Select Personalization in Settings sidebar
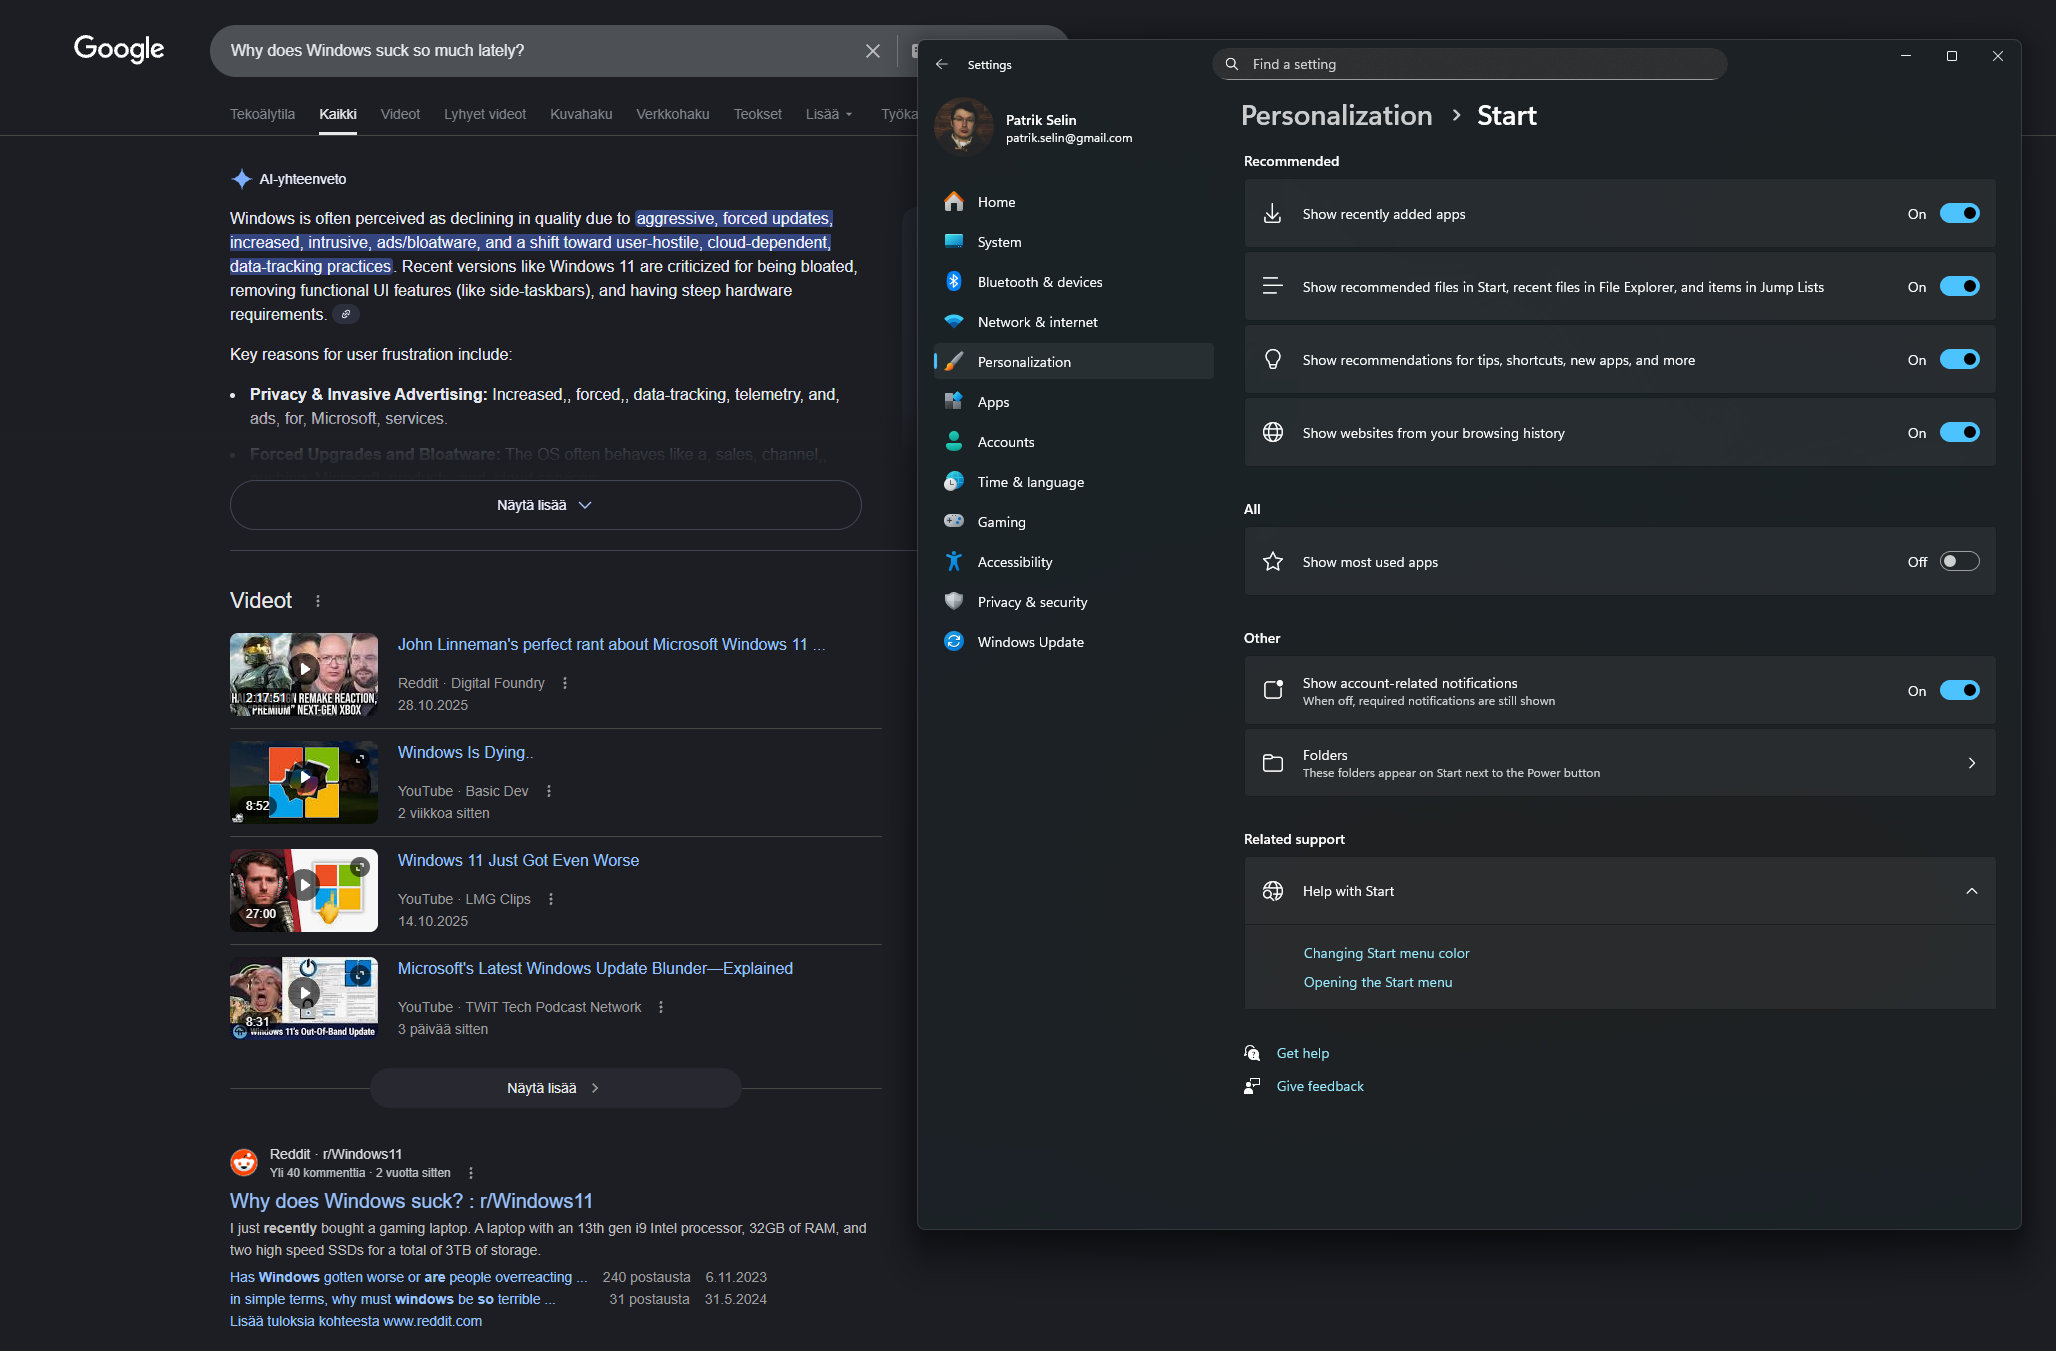The width and height of the screenshot is (2056, 1351). click(x=1074, y=362)
